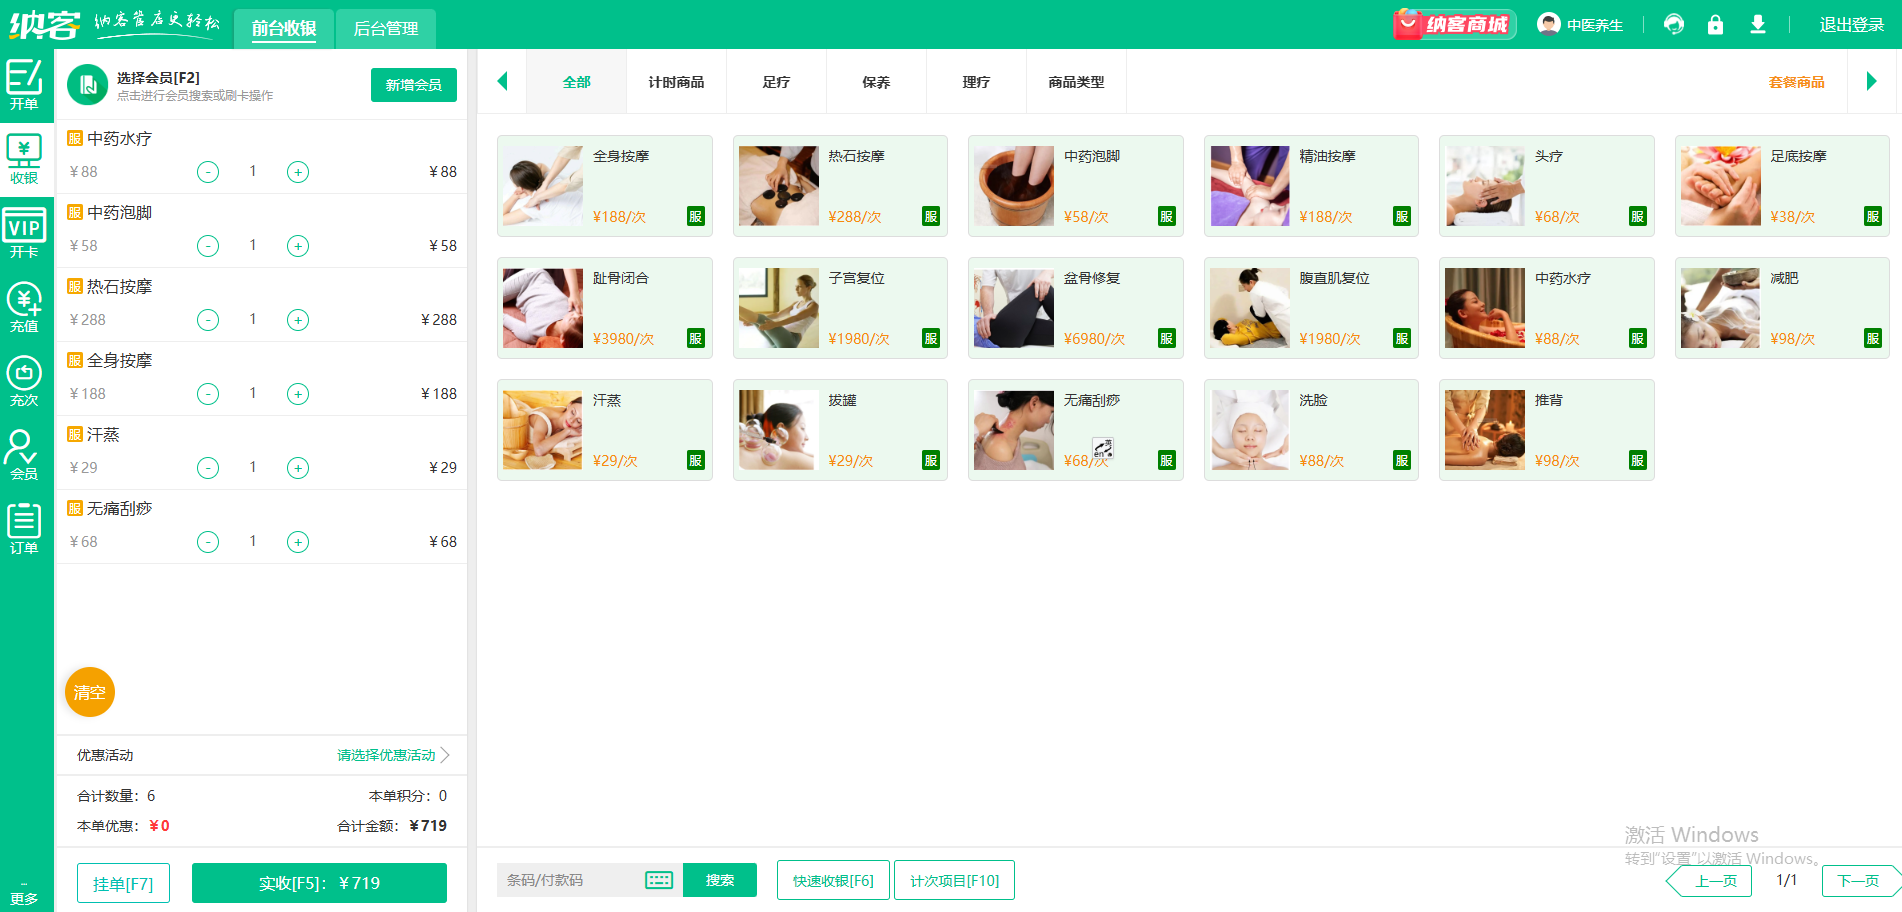Switch to 后台管理 tab

click(x=386, y=28)
